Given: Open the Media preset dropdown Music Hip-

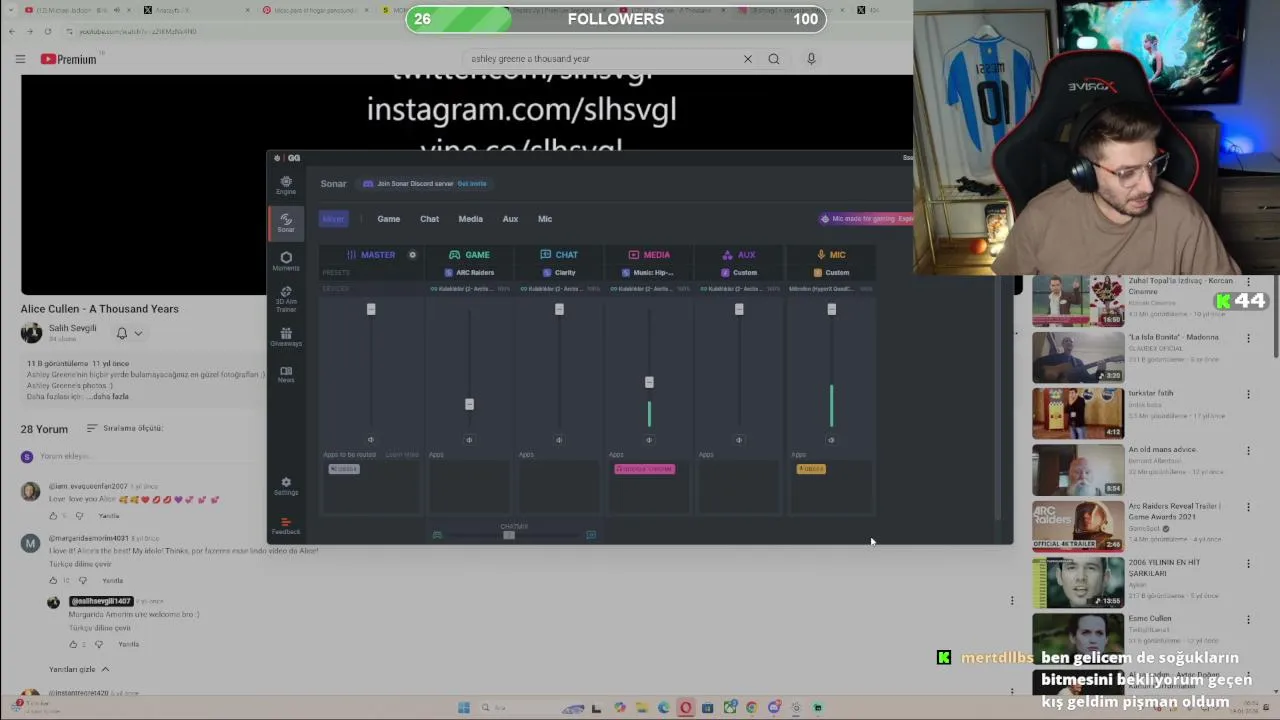Looking at the screenshot, I should click(x=649, y=272).
